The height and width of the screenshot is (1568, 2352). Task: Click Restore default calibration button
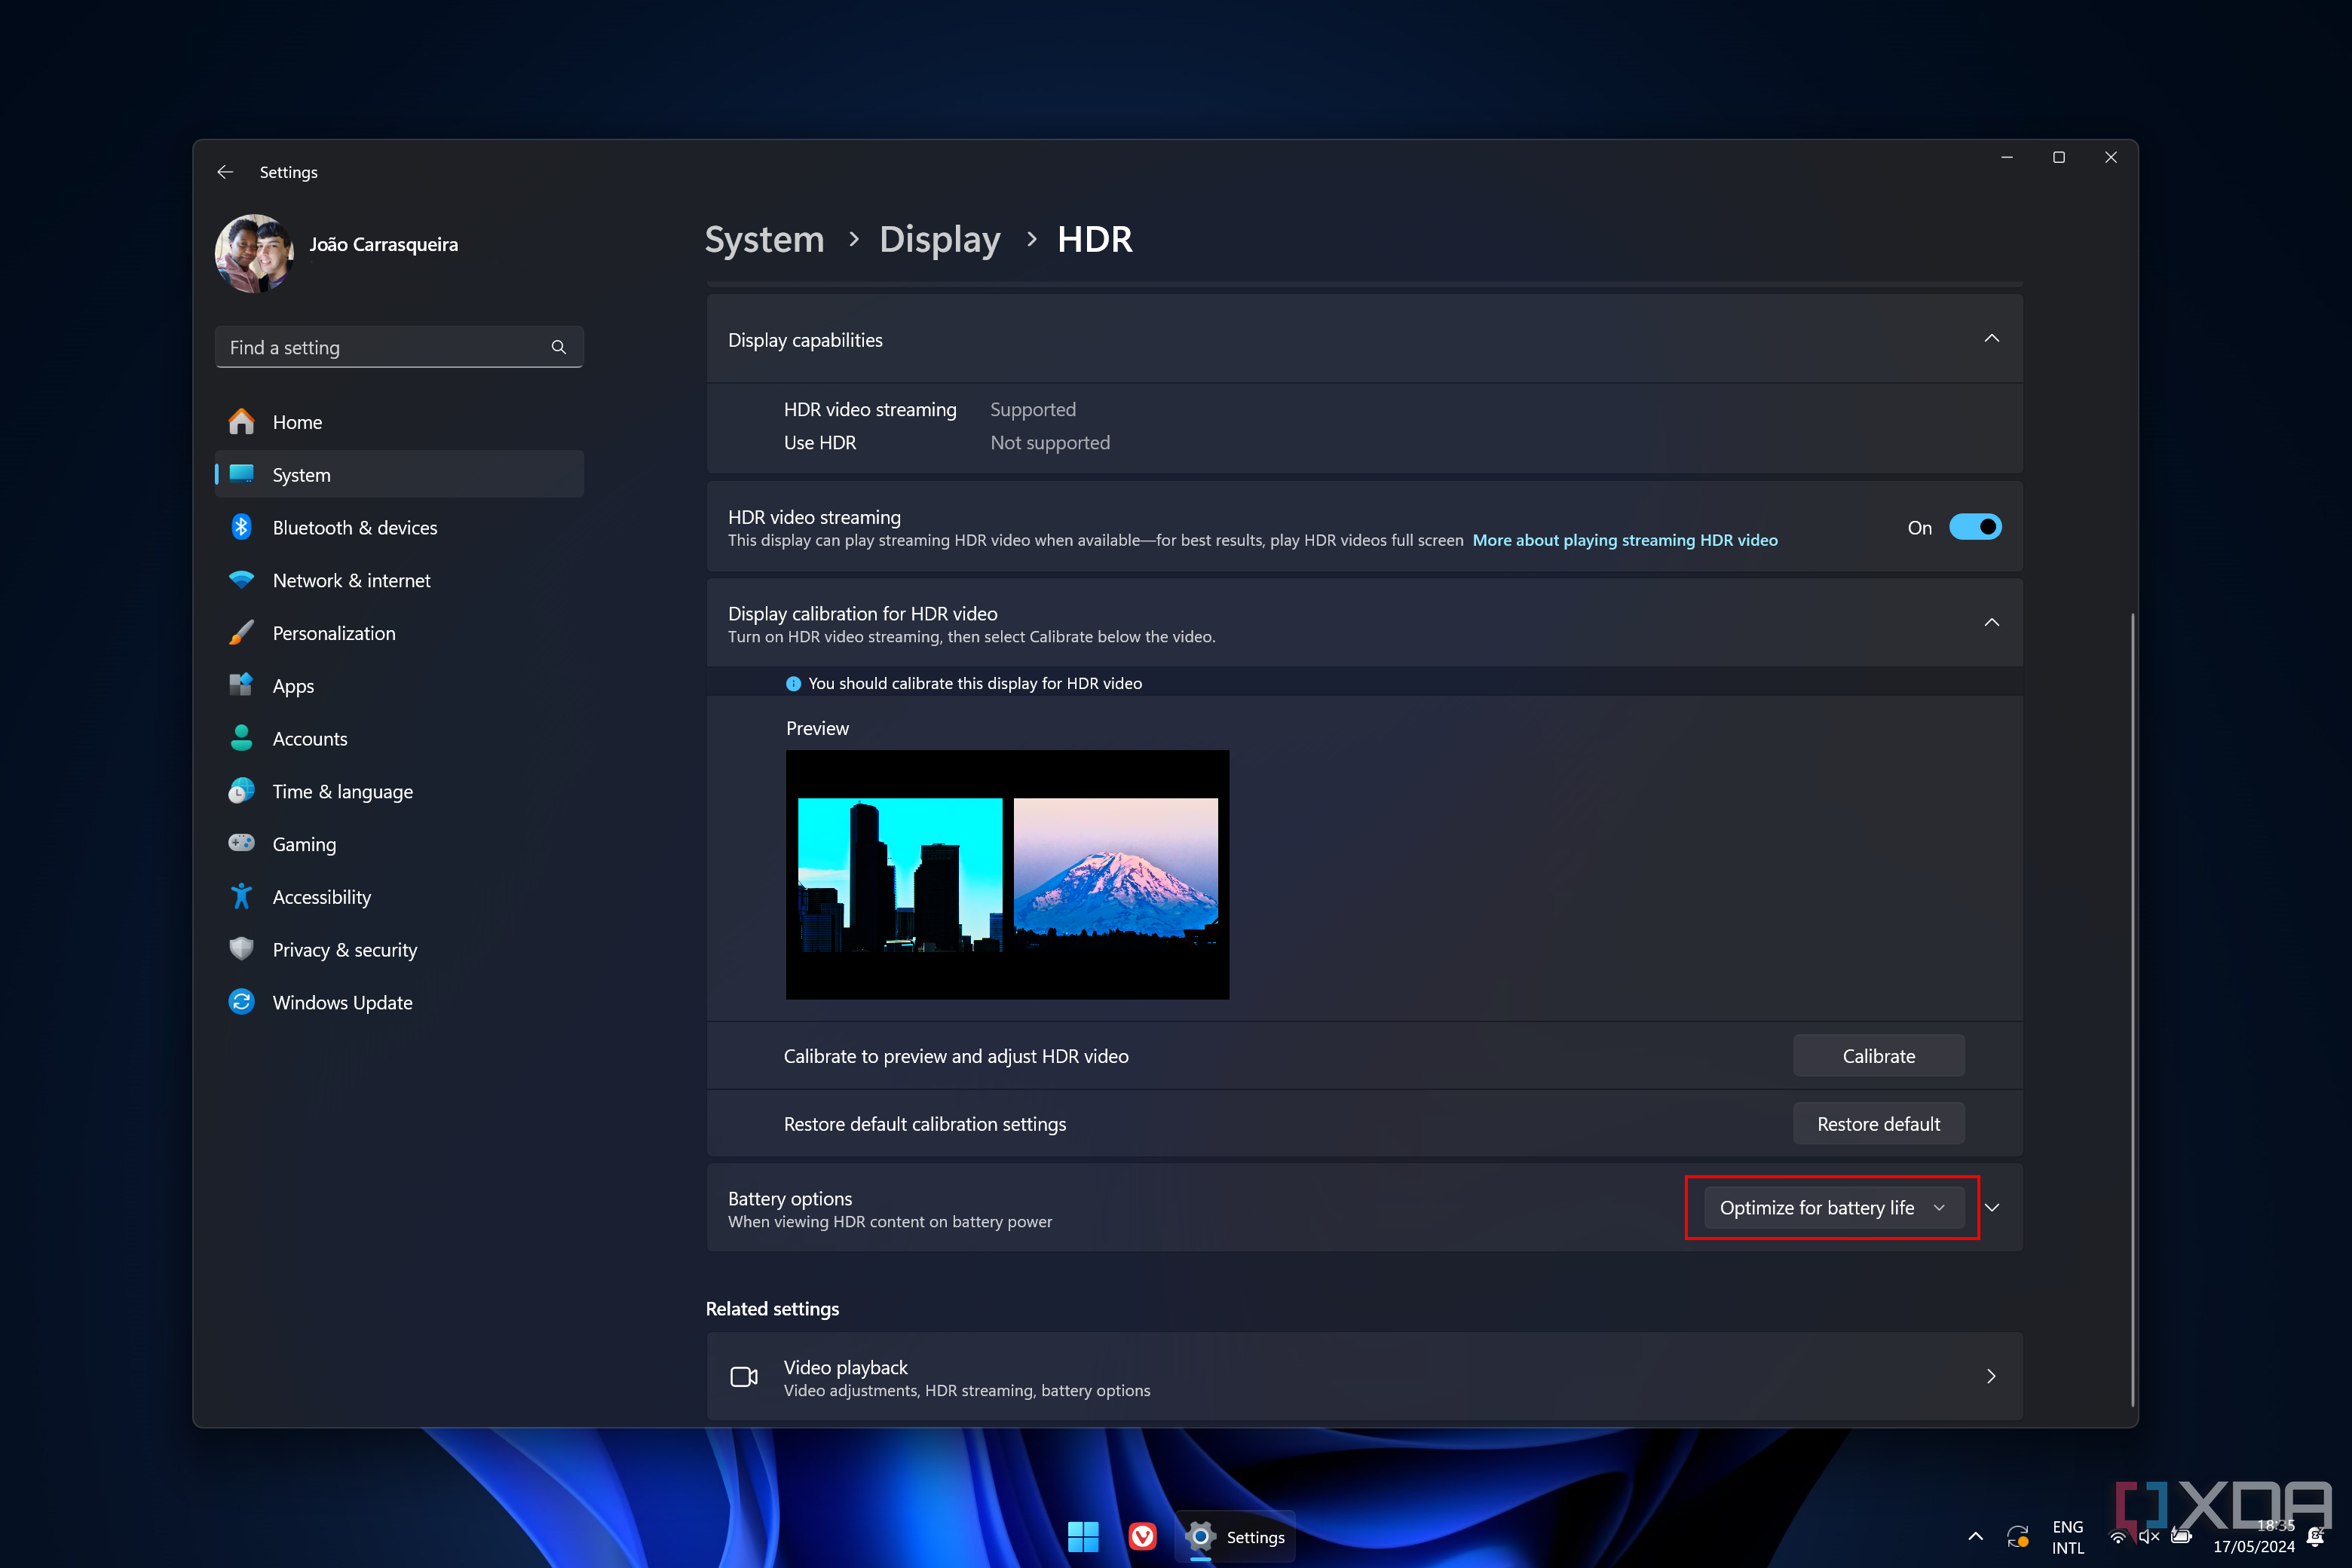click(1878, 1122)
